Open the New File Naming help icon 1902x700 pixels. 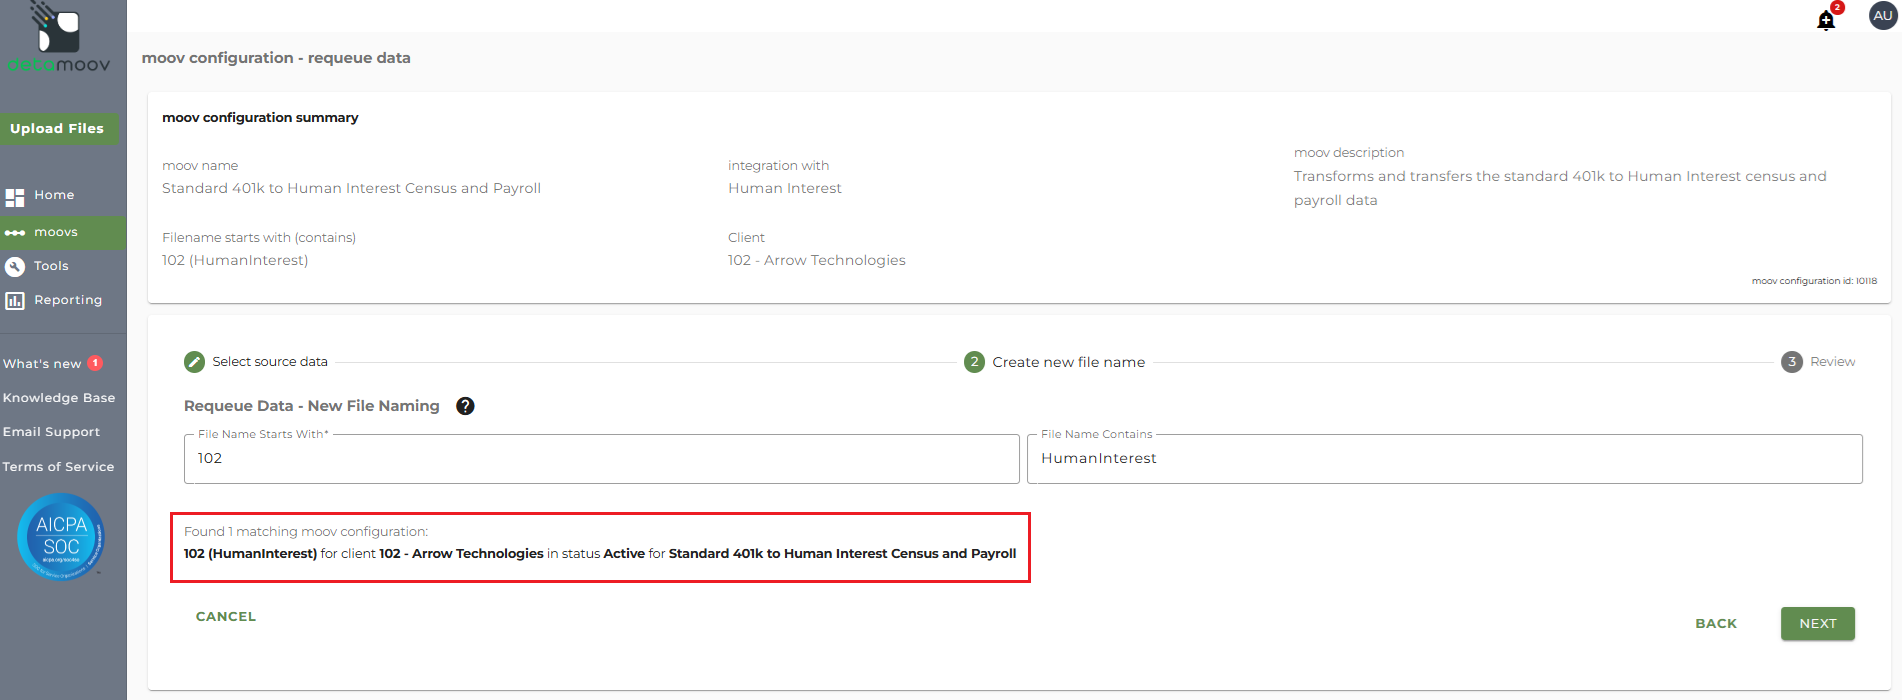465,406
